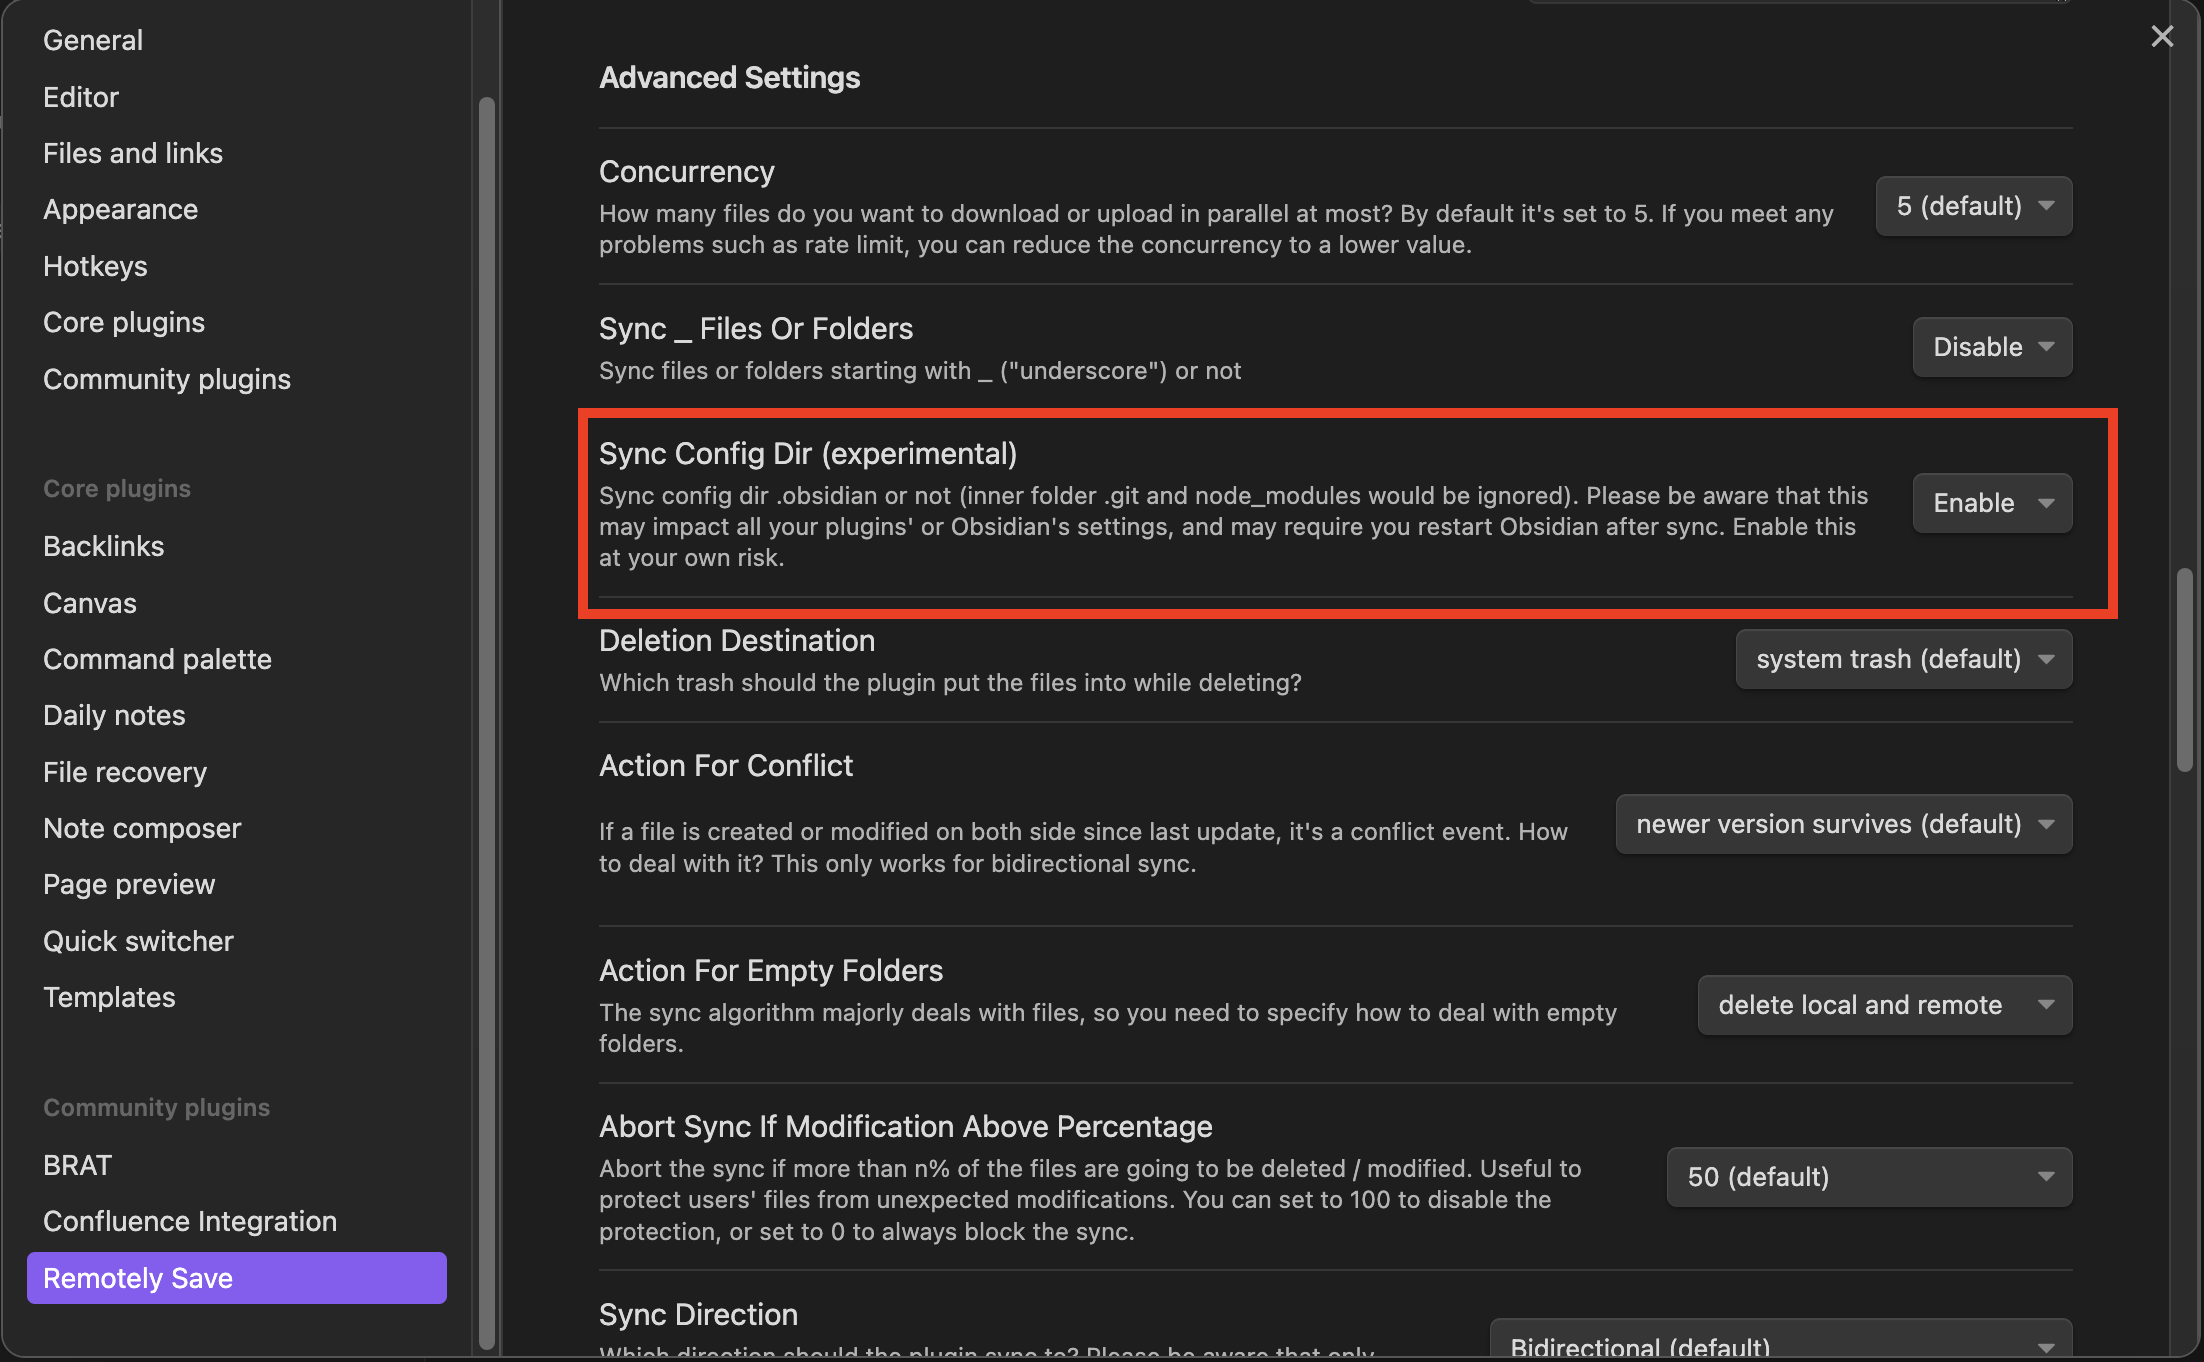Open Community plugins settings page
The height and width of the screenshot is (1362, 2204).
click(x=167, y=379)
